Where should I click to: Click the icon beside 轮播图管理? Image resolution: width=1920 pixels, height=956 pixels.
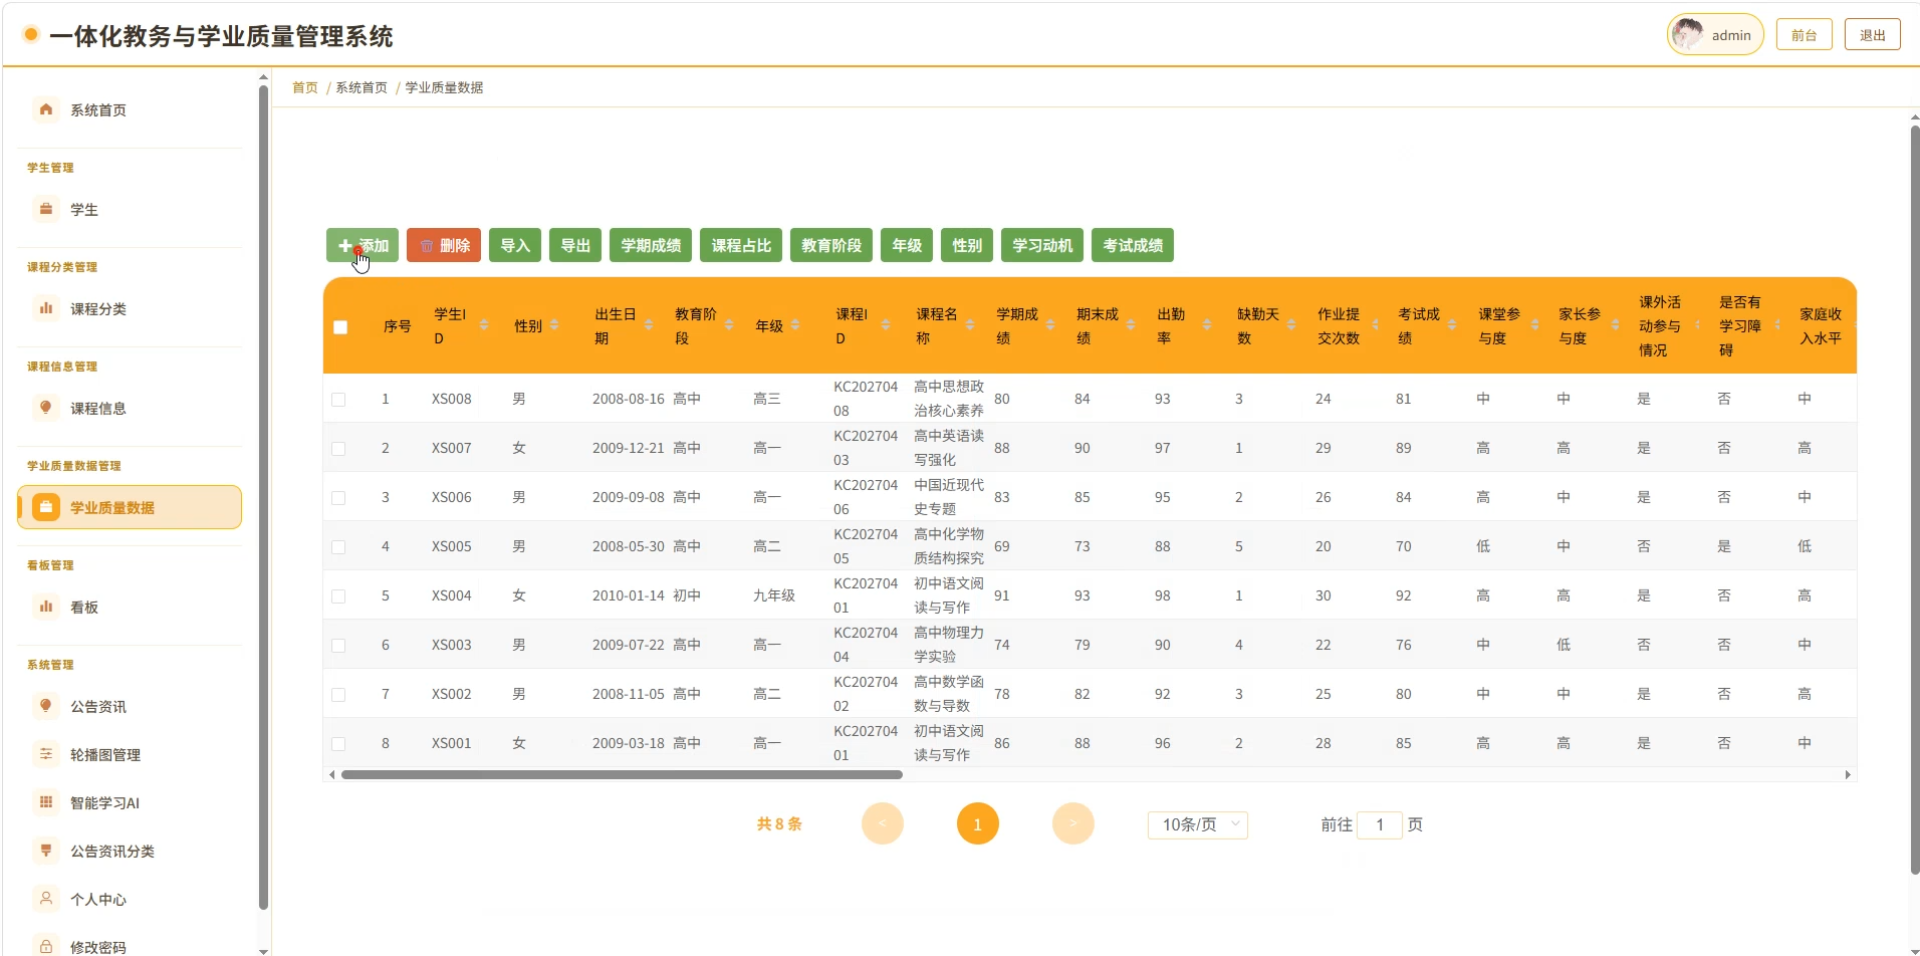point(46,754)
